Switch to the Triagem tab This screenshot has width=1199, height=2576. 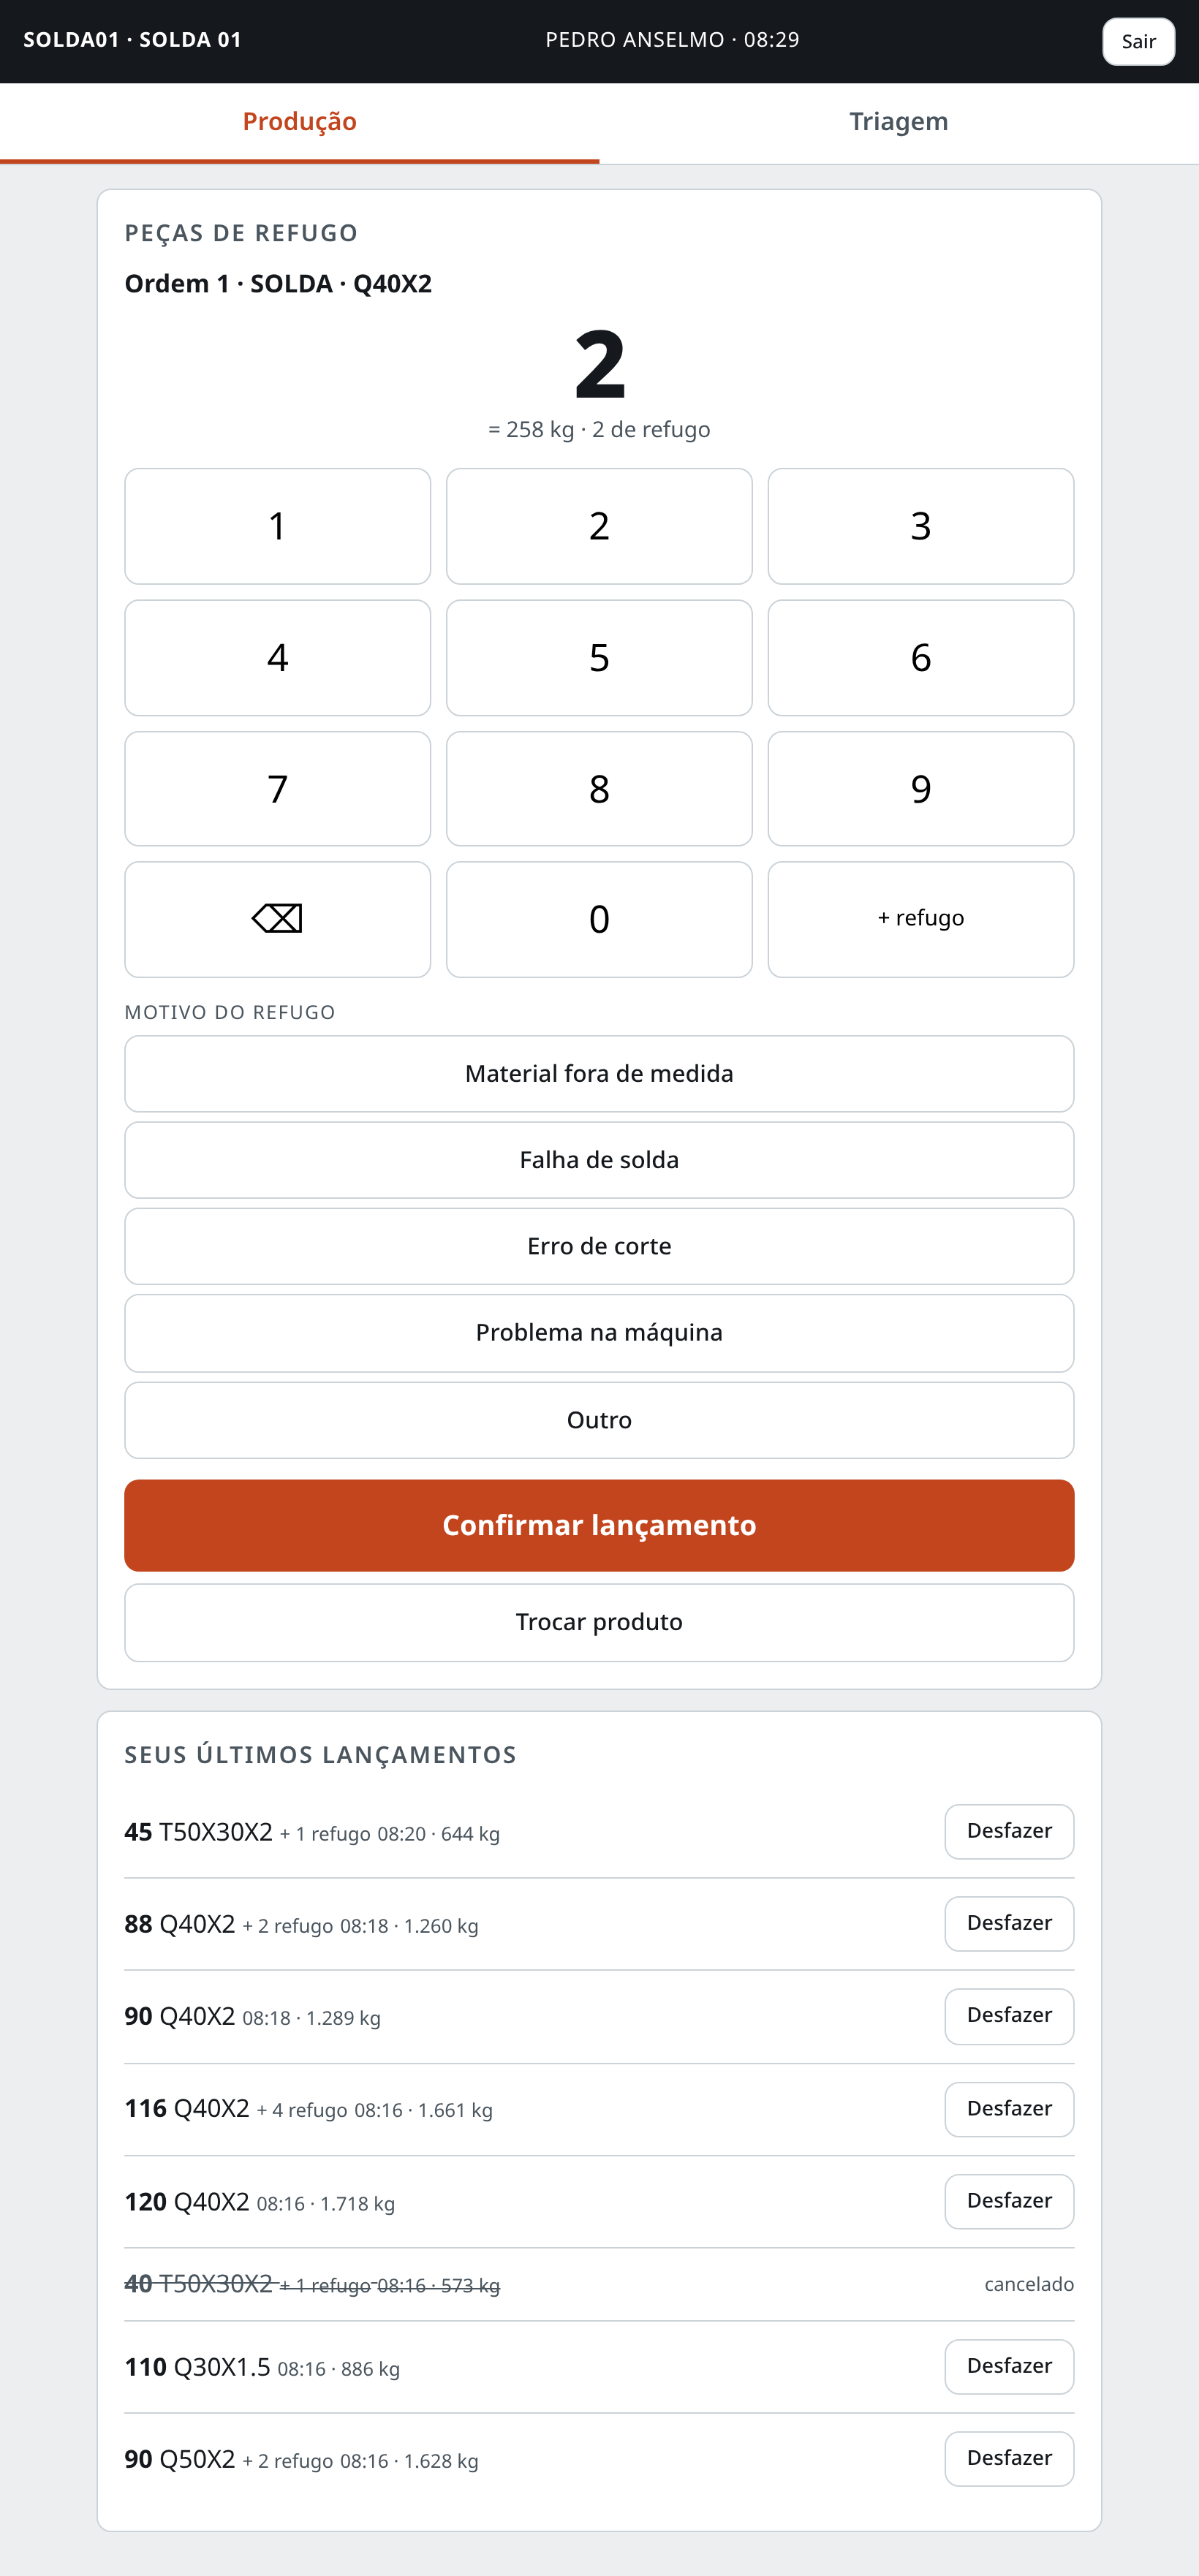click(899, 122)
